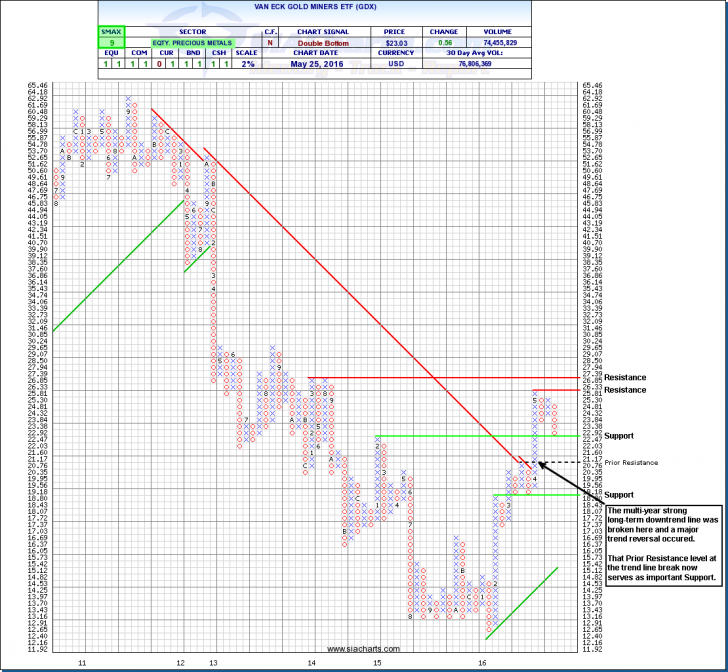Click the 2% scale value
The width and height of the screenshot is (728, 672).
point(245,66)
